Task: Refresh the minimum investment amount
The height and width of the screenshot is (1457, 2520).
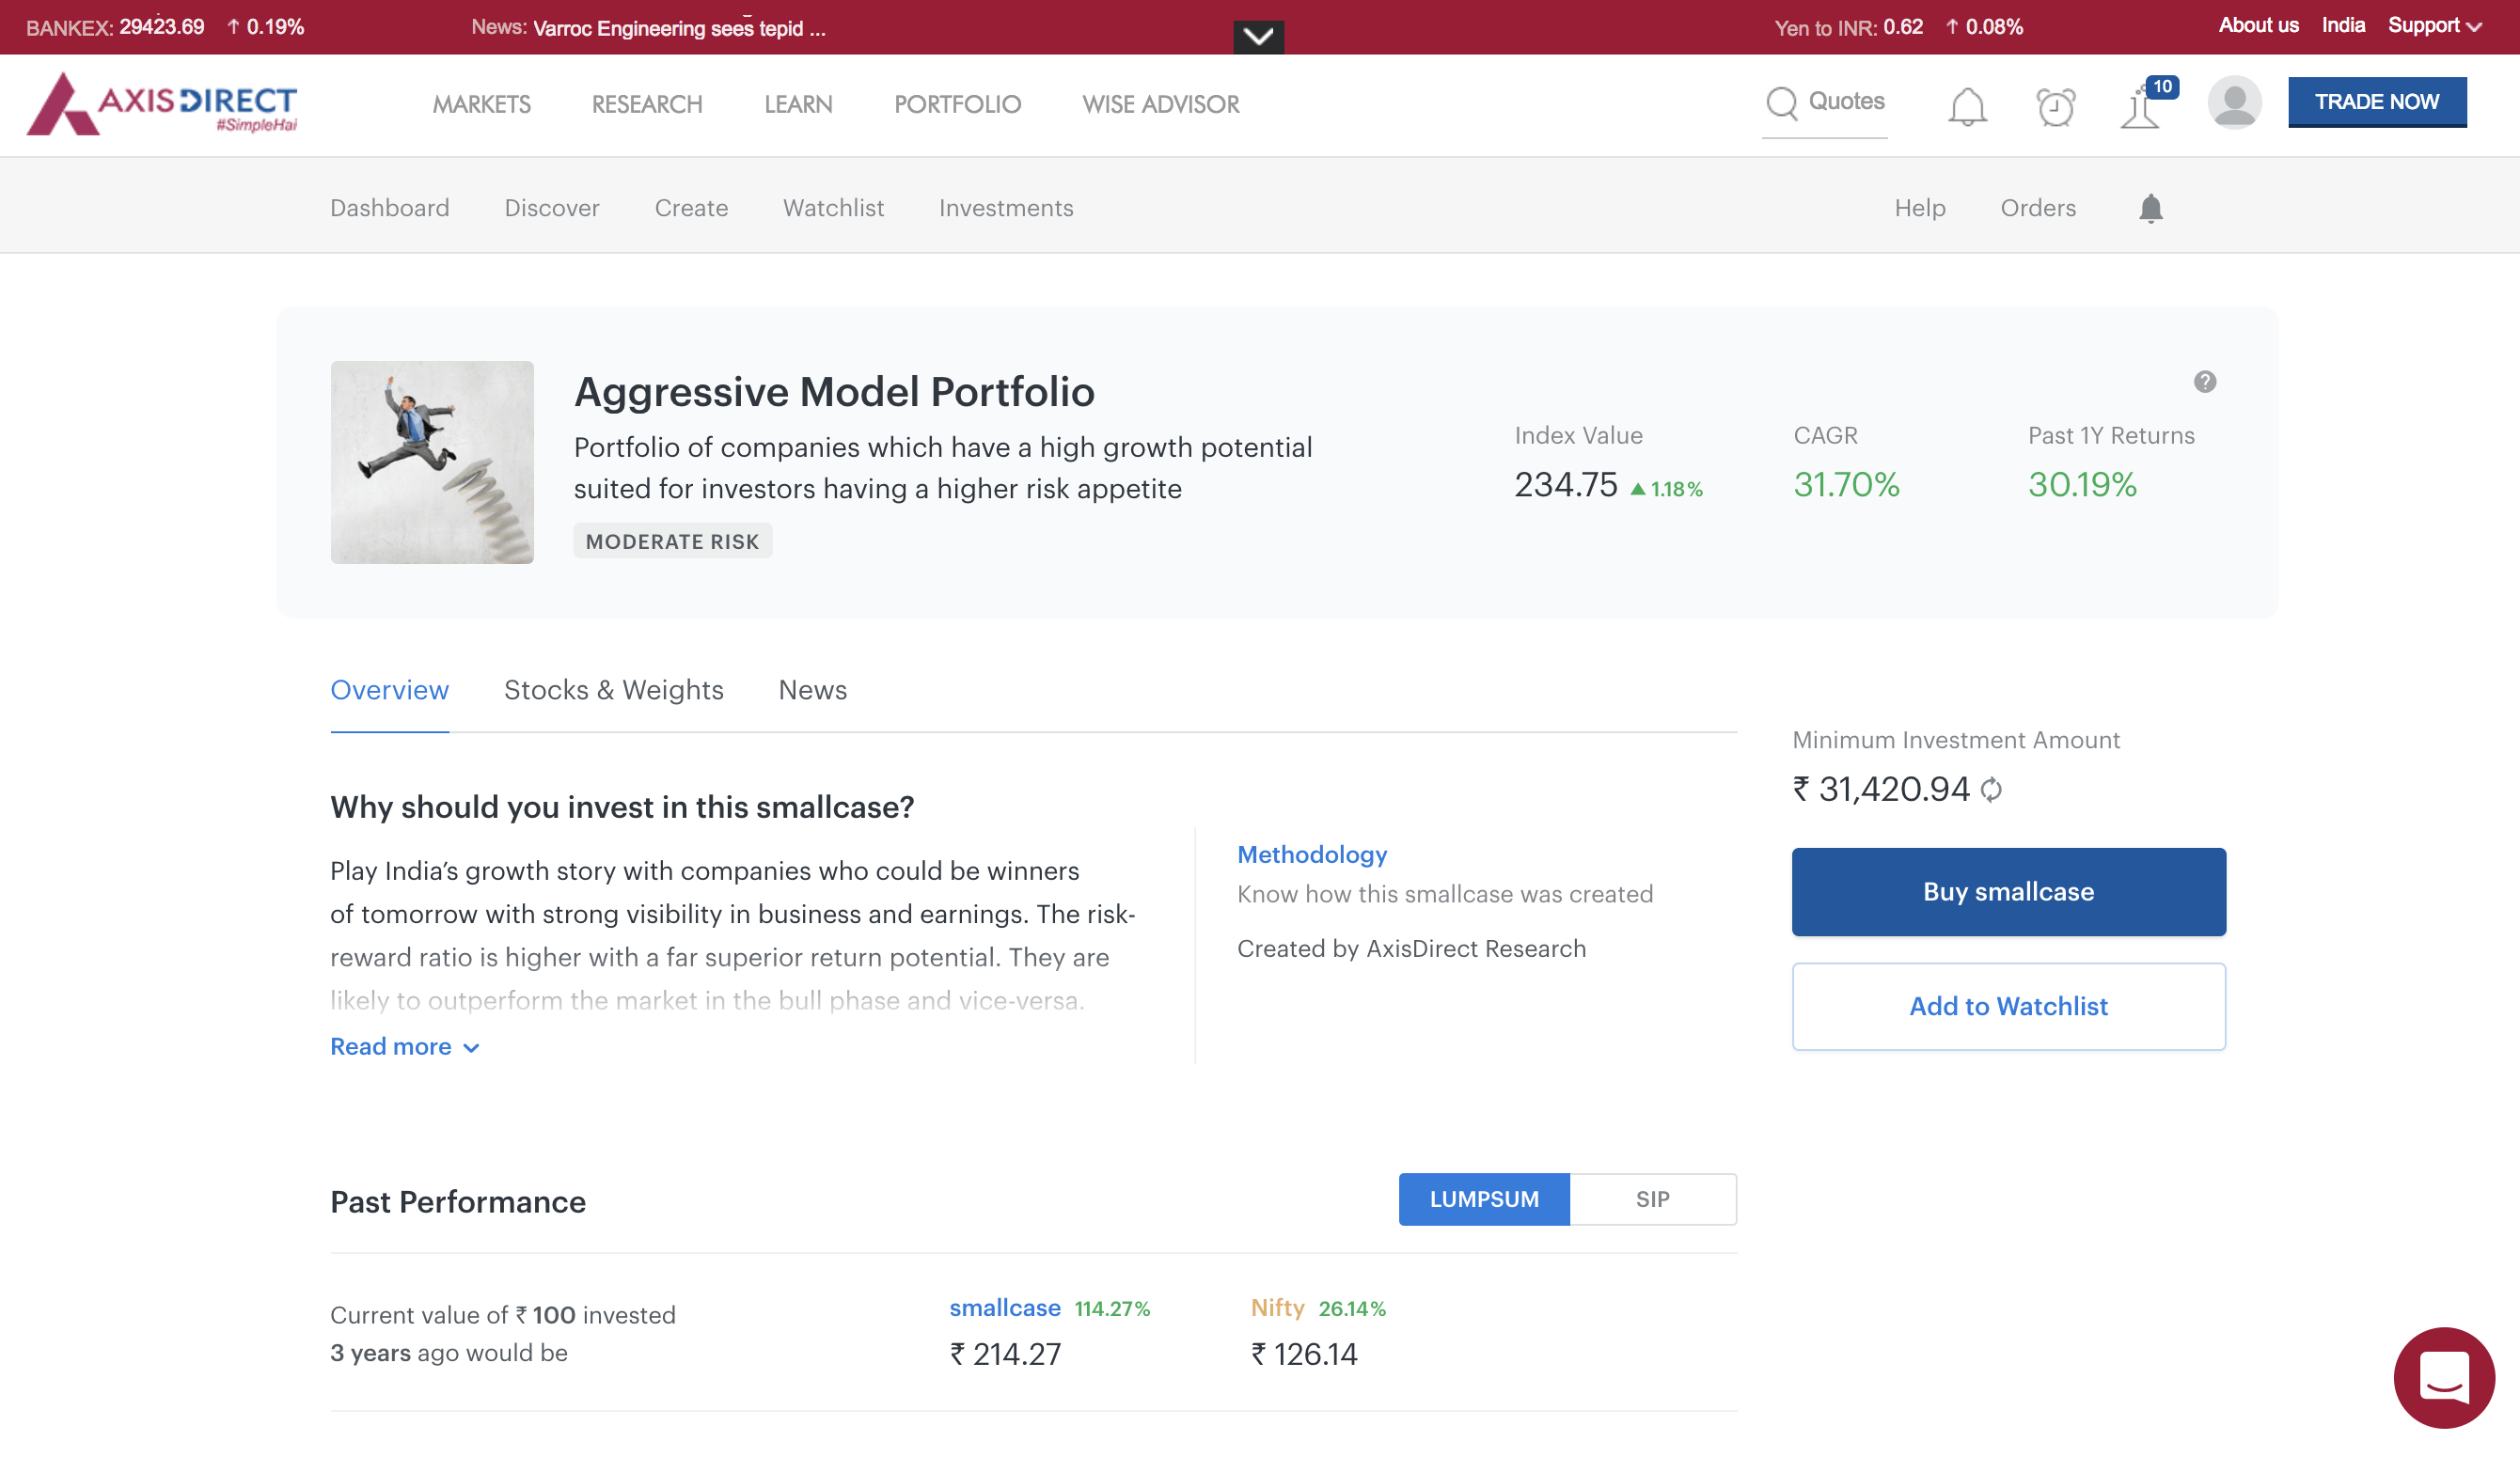Action: click(1991, 789)
